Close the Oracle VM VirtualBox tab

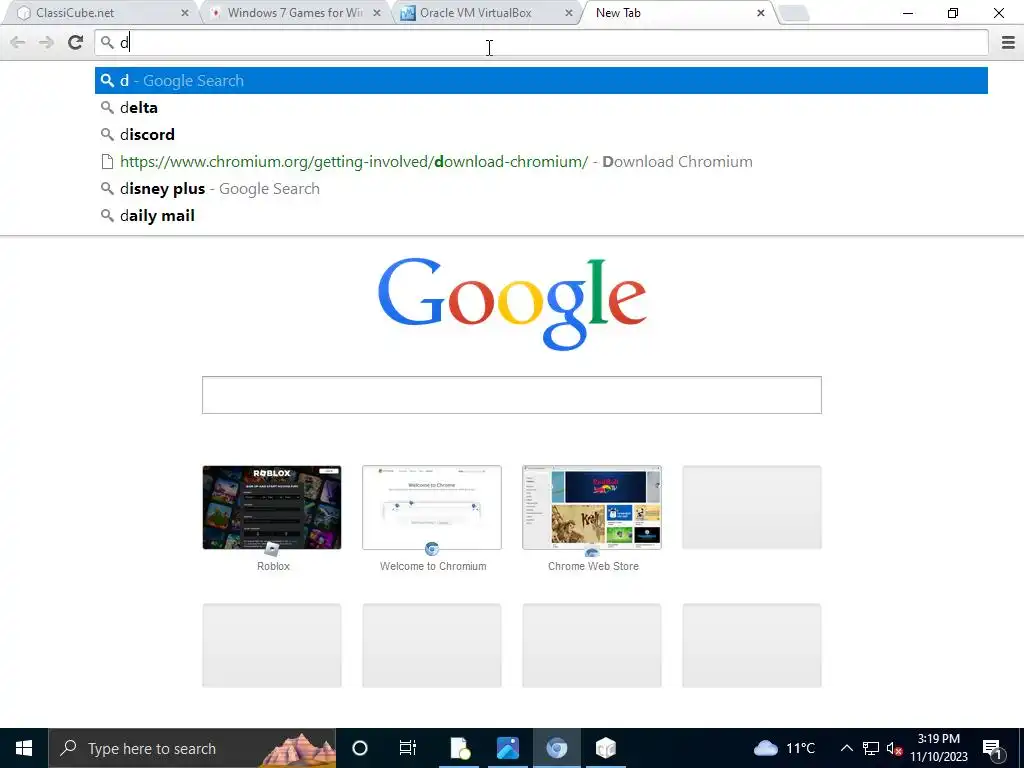click(569, 13)
